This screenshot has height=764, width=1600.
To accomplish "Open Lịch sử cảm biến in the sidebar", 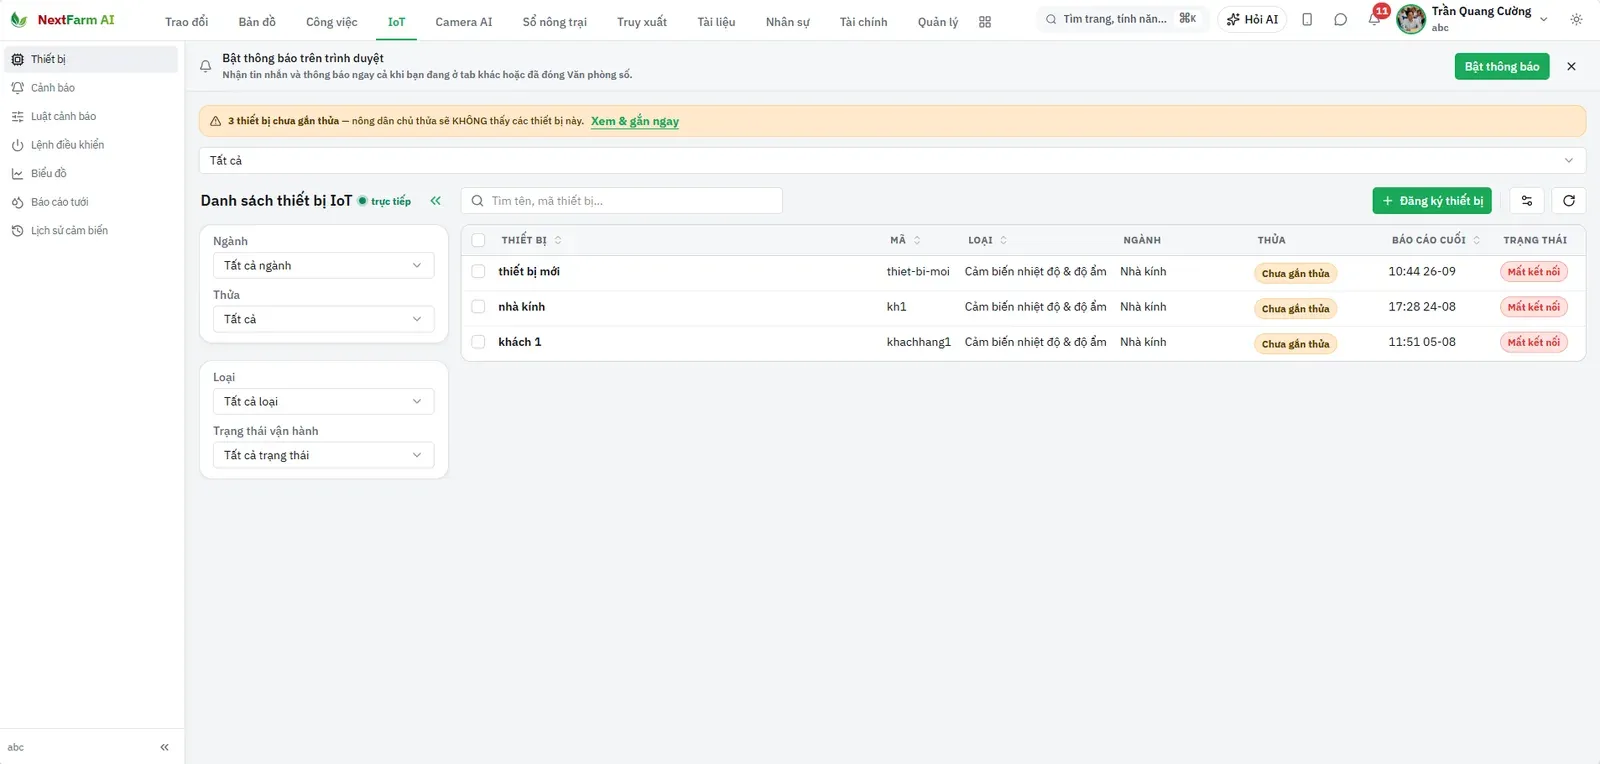I will 91,231.
